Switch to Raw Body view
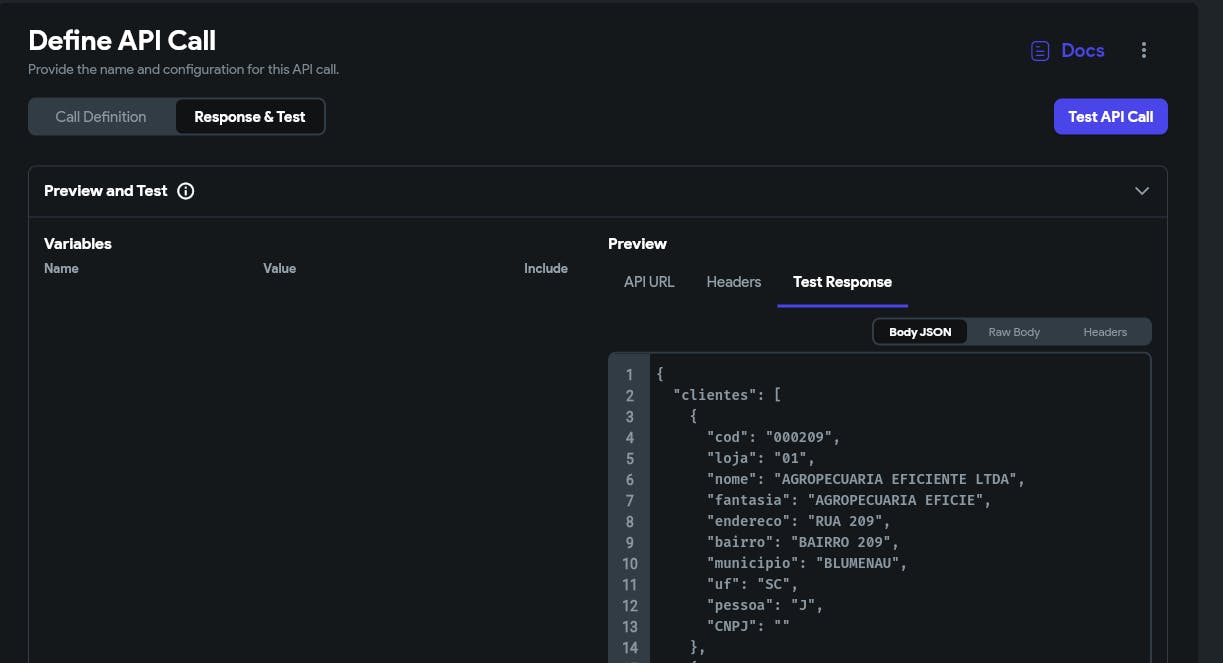This screenshot has height=663, width=1223. click(x=1014, y=332)
